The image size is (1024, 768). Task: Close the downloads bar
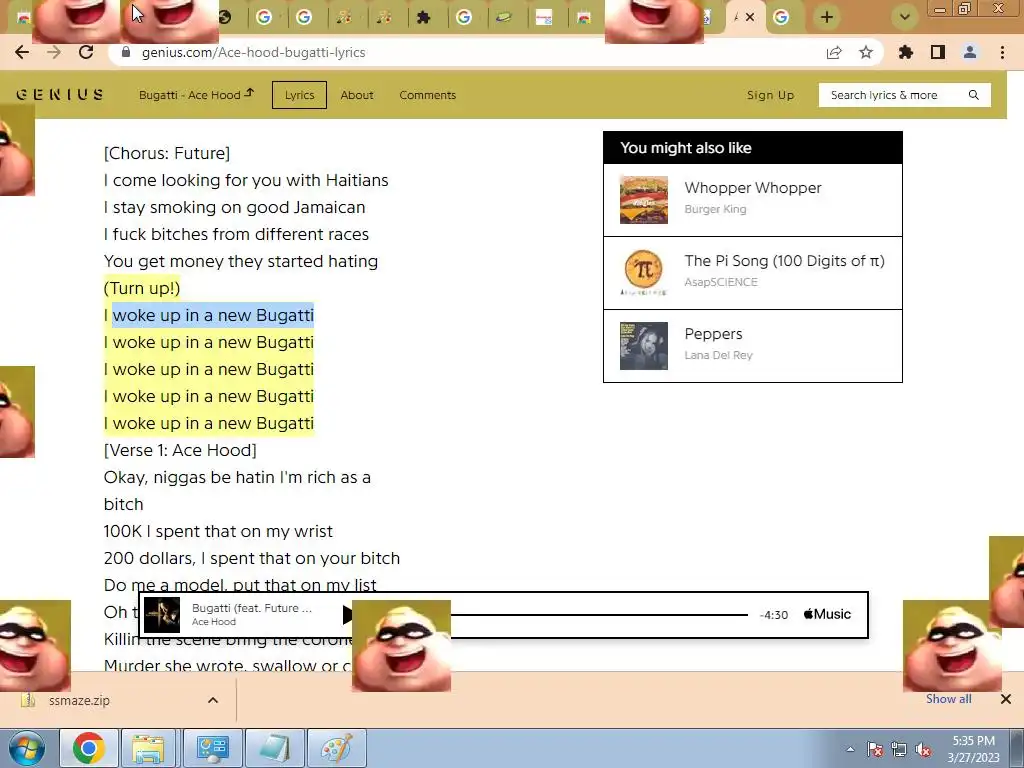tap(1006, 699)
